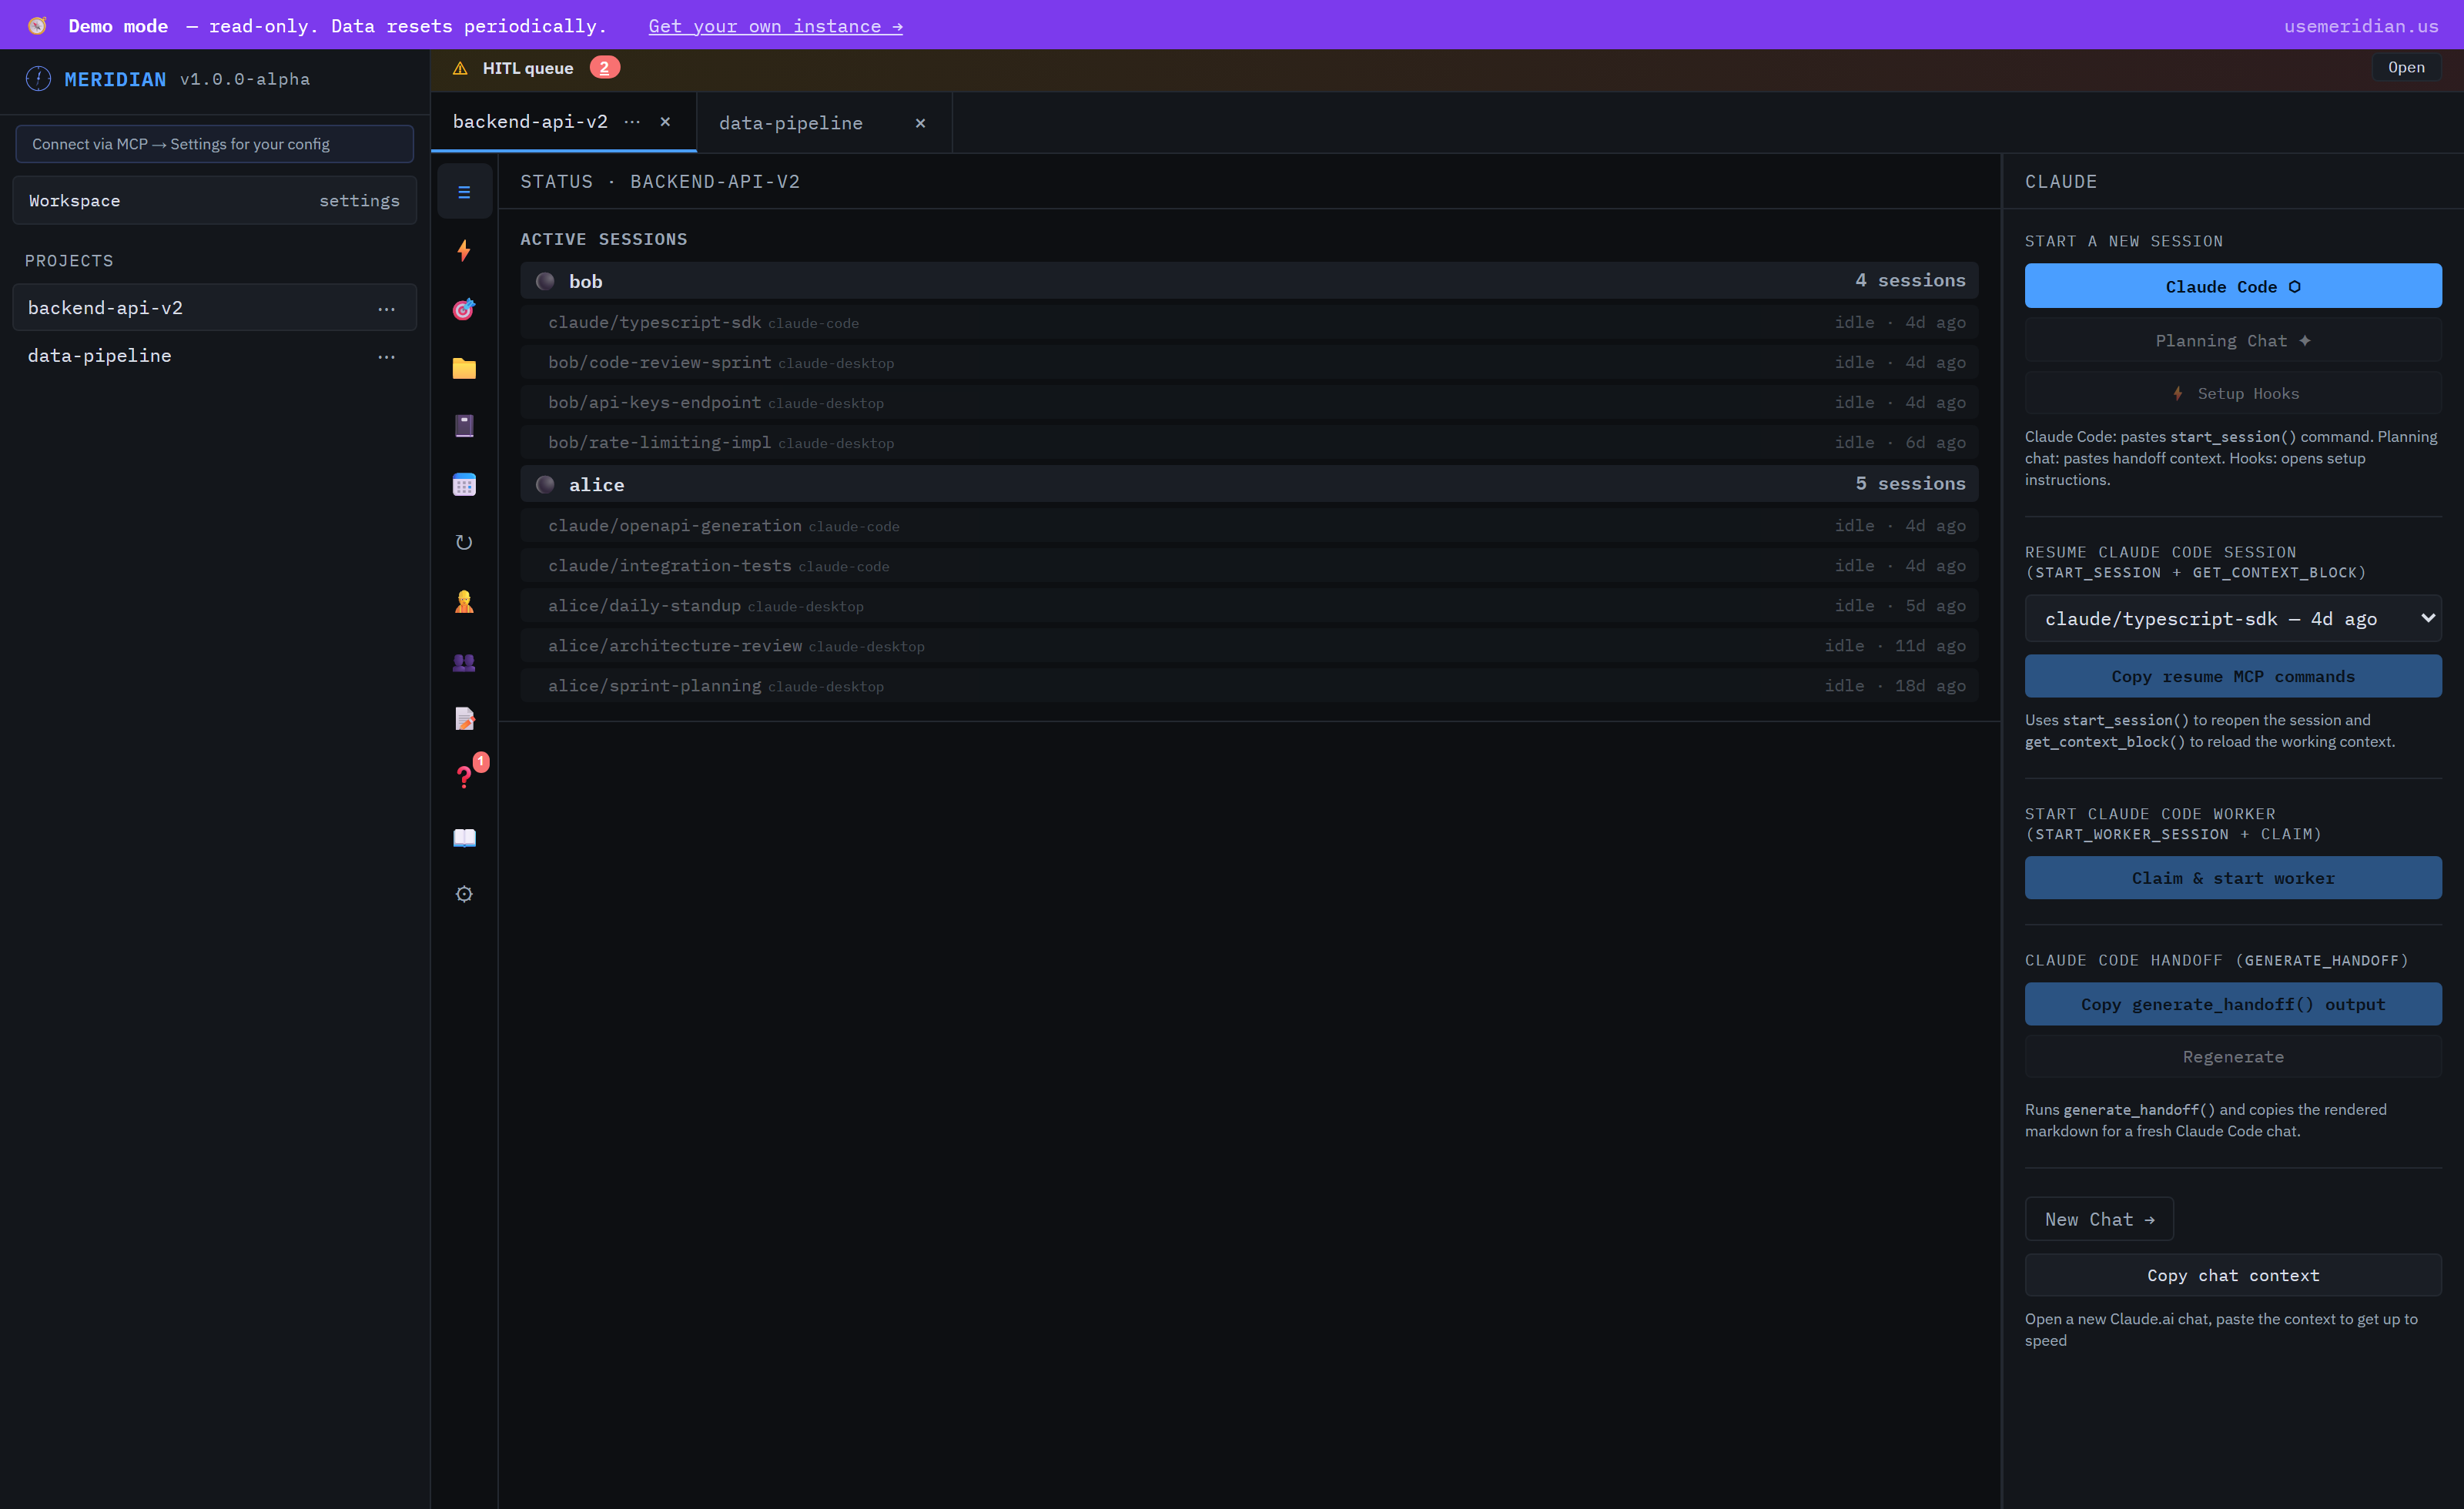Open the construction worker sidebar icon

pyautogui.click(x=464, y=602)
